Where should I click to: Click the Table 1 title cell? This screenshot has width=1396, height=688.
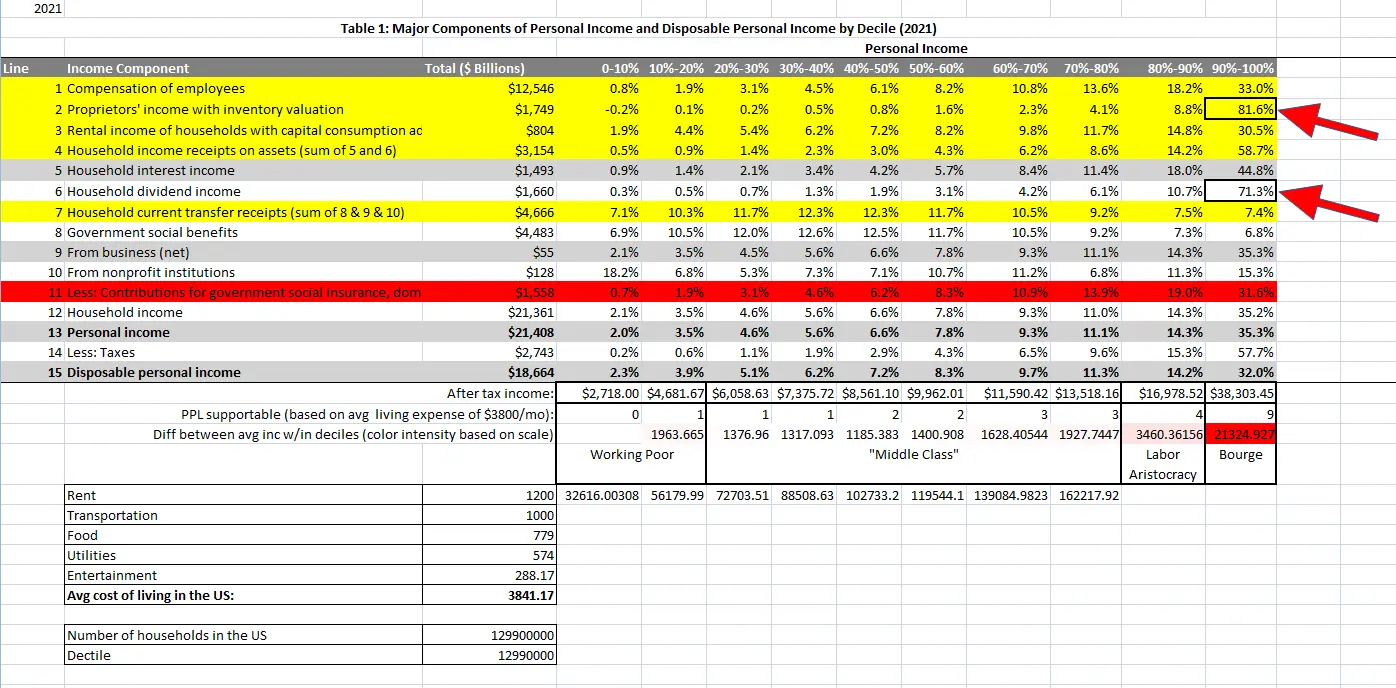tap(639, 28)
